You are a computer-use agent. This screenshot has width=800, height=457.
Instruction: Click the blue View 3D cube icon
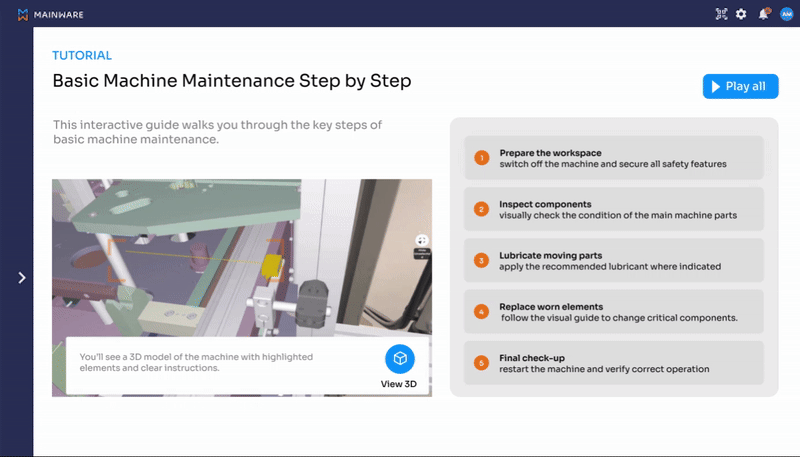(x=399, y=359)
